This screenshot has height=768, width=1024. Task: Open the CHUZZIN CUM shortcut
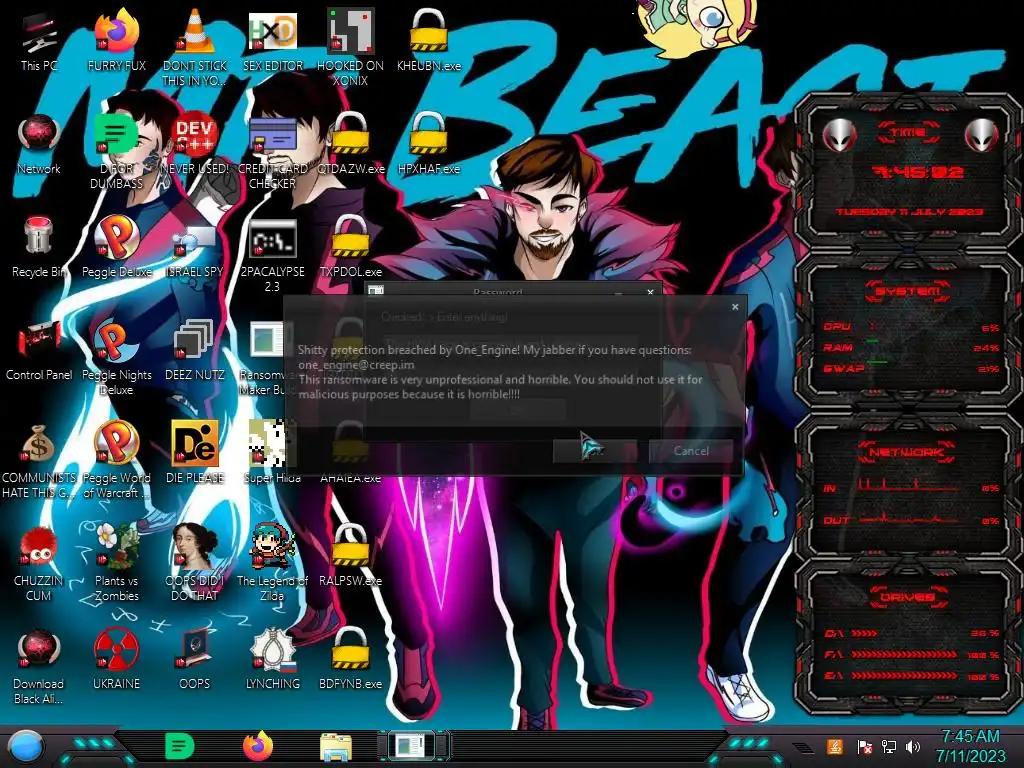[x=39, y=564]
